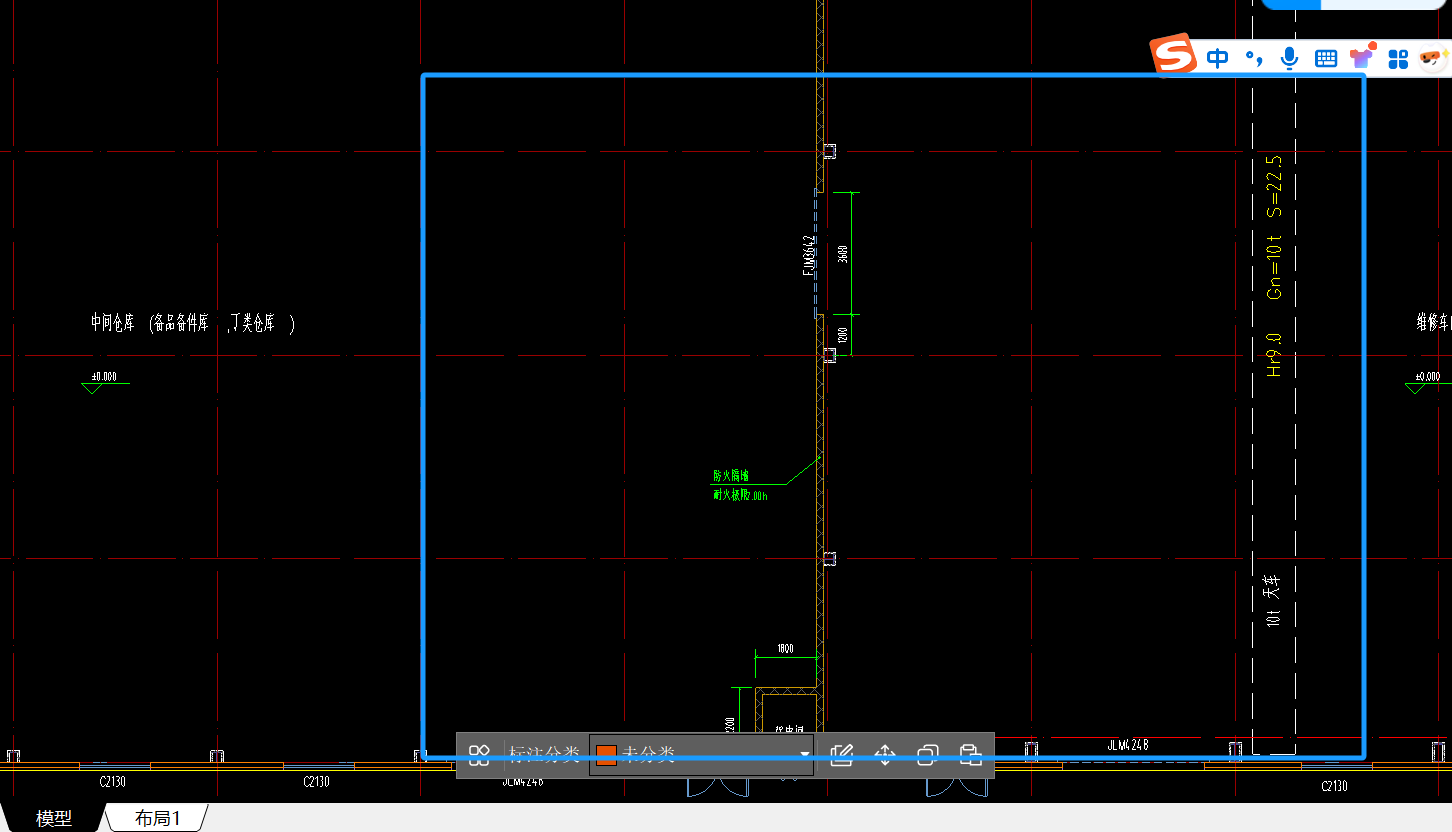Click the paste annotation clipboard icon
The image size is (1452, 832).
tap(969, 754)
